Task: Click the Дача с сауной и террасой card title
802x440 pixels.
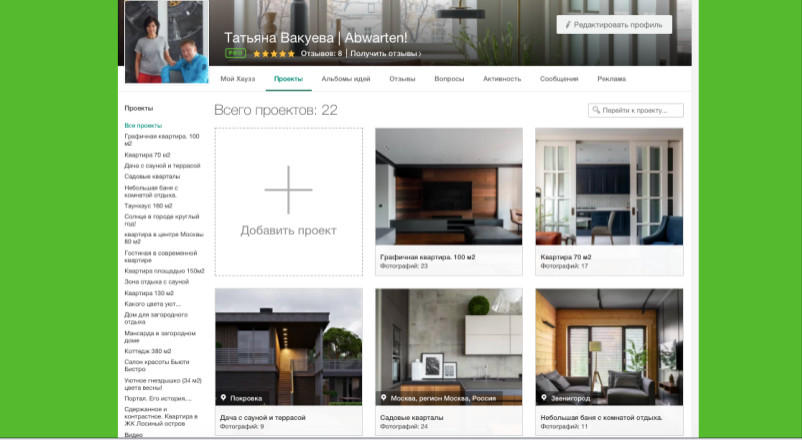Action: point(262,417)
